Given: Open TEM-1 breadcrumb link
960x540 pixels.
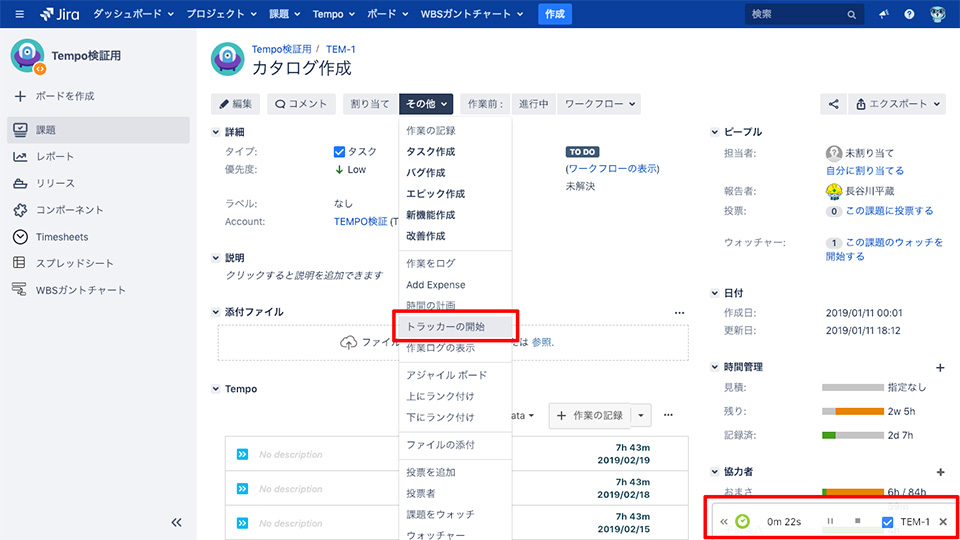Looking at the screenshot, I should 340,50.
